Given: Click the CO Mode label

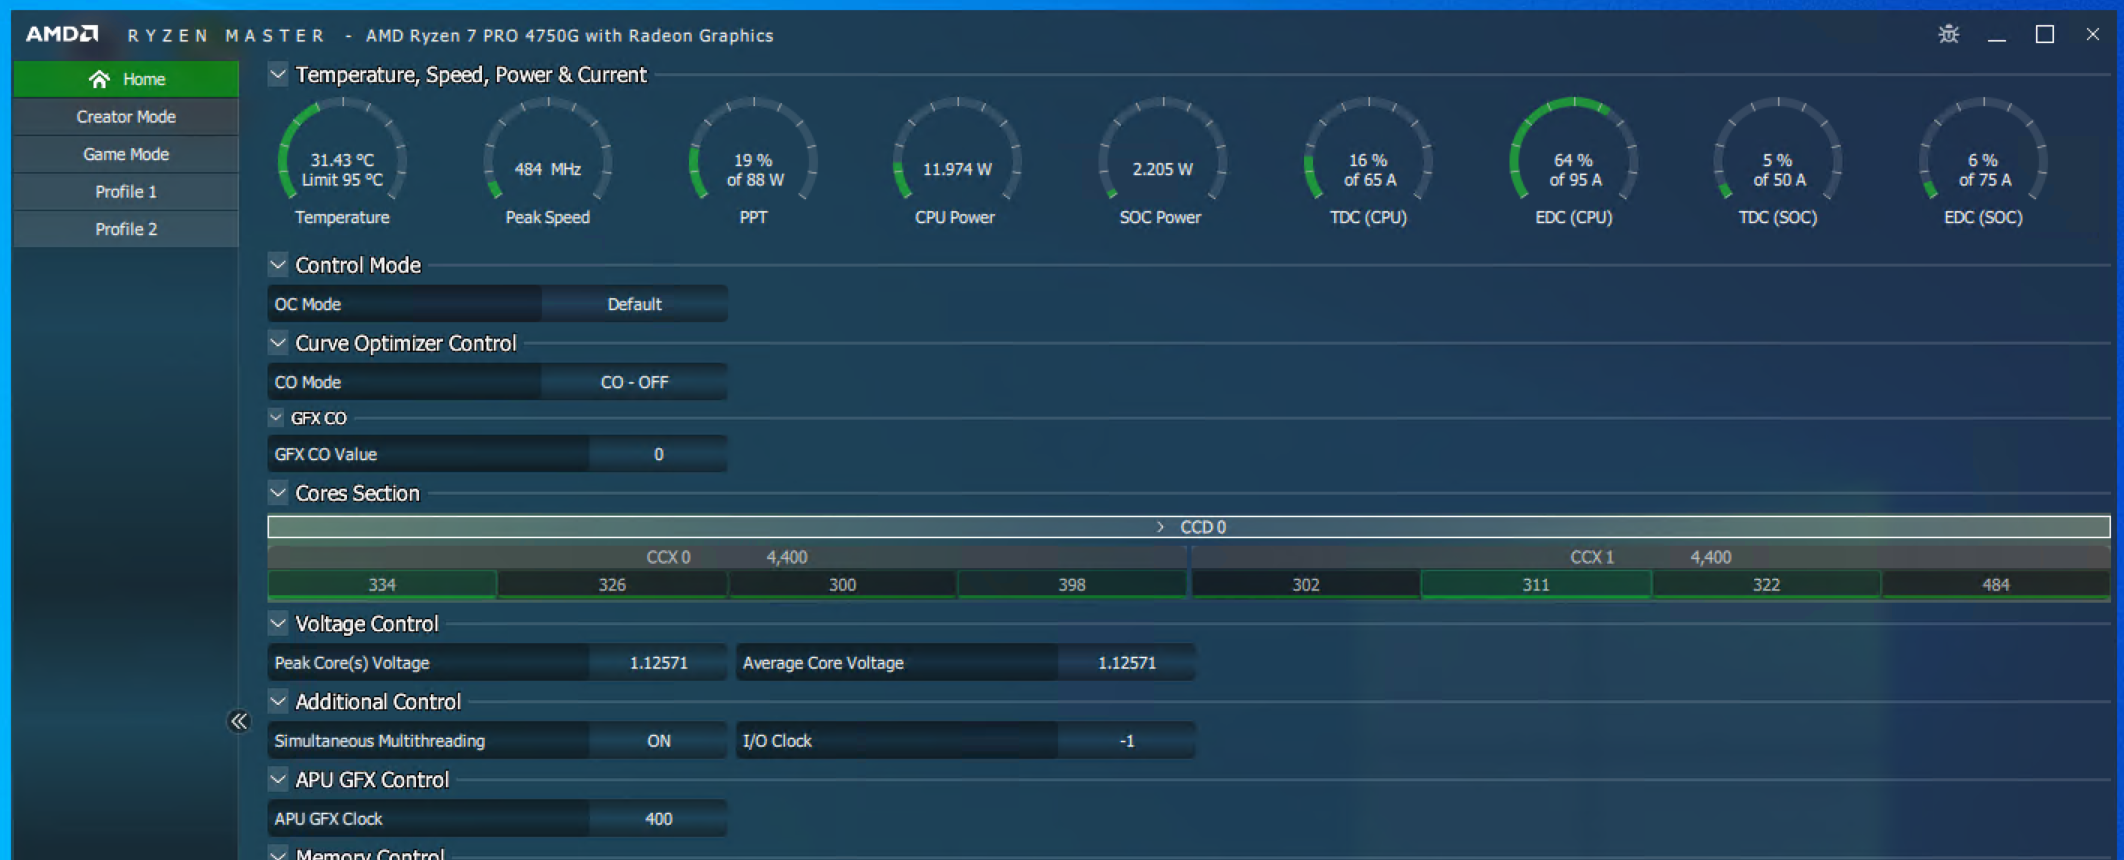Looking at the screenshot, I should (308, 382).
